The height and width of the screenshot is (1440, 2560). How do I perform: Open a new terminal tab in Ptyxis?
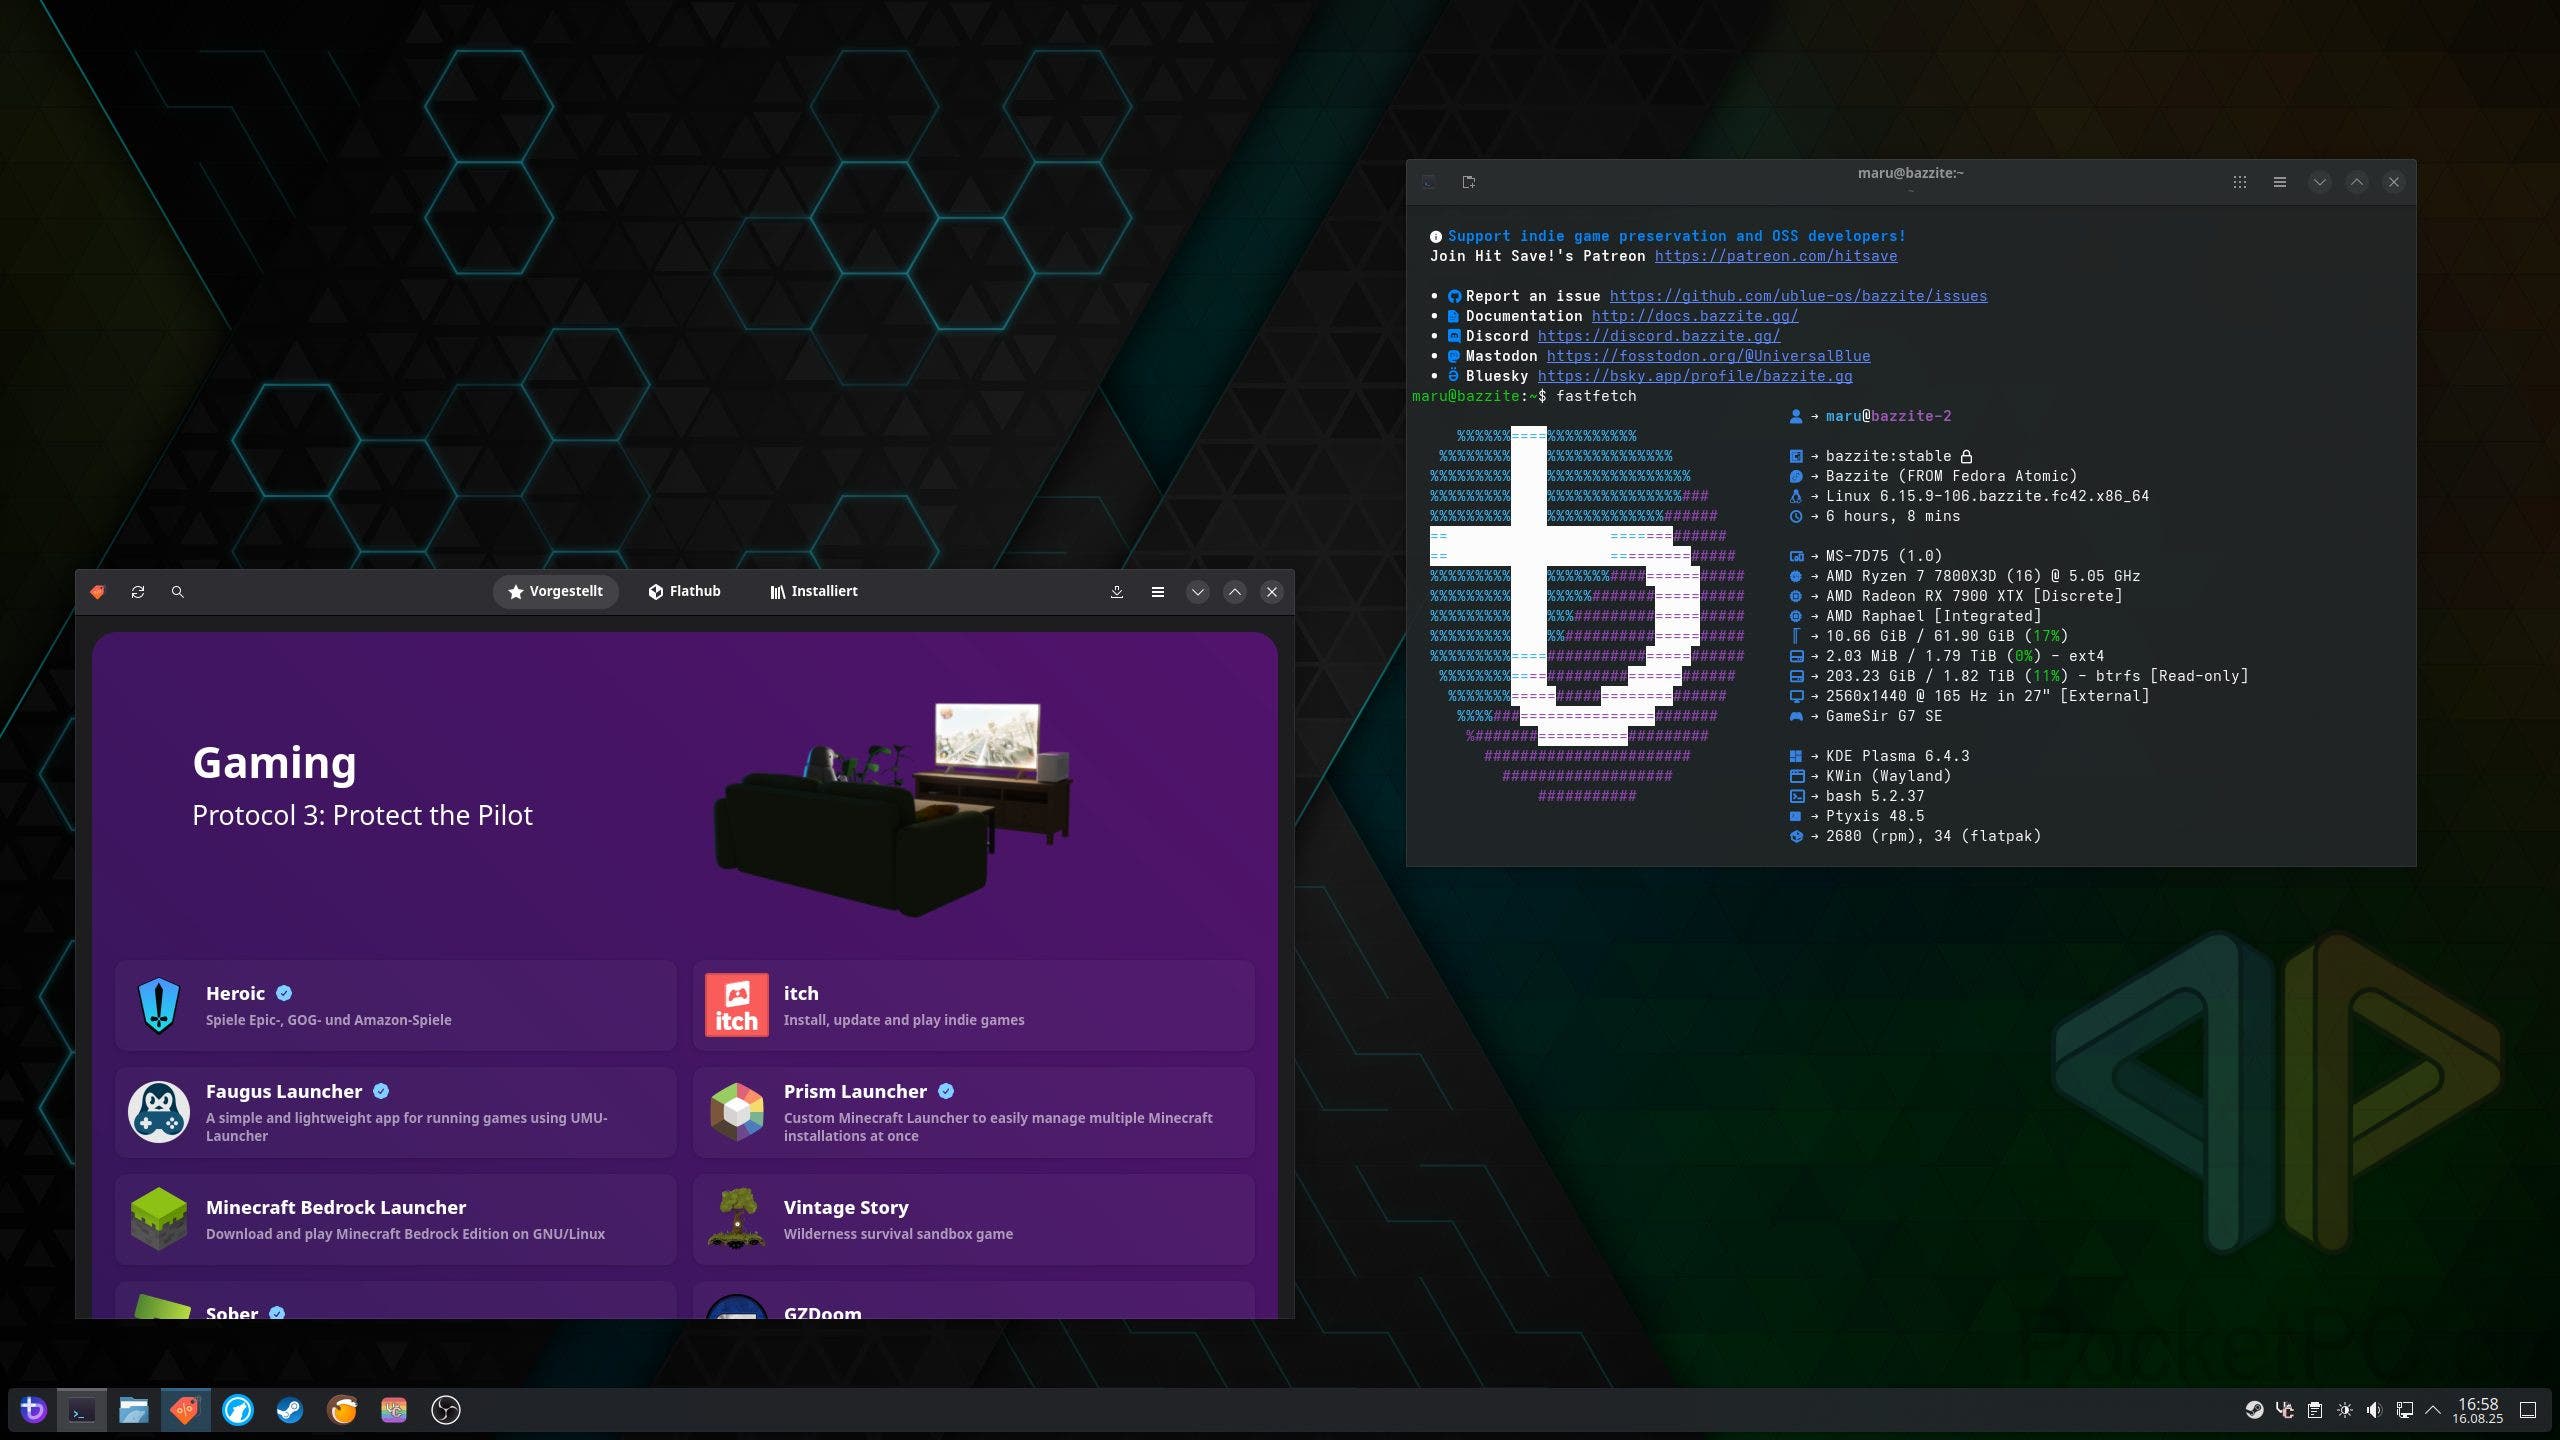[1468, 182]
